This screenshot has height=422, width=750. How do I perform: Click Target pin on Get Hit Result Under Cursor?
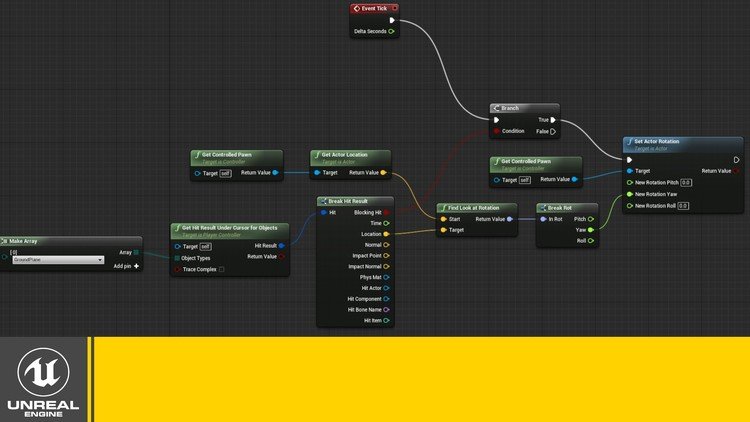(x=177, y=246)
